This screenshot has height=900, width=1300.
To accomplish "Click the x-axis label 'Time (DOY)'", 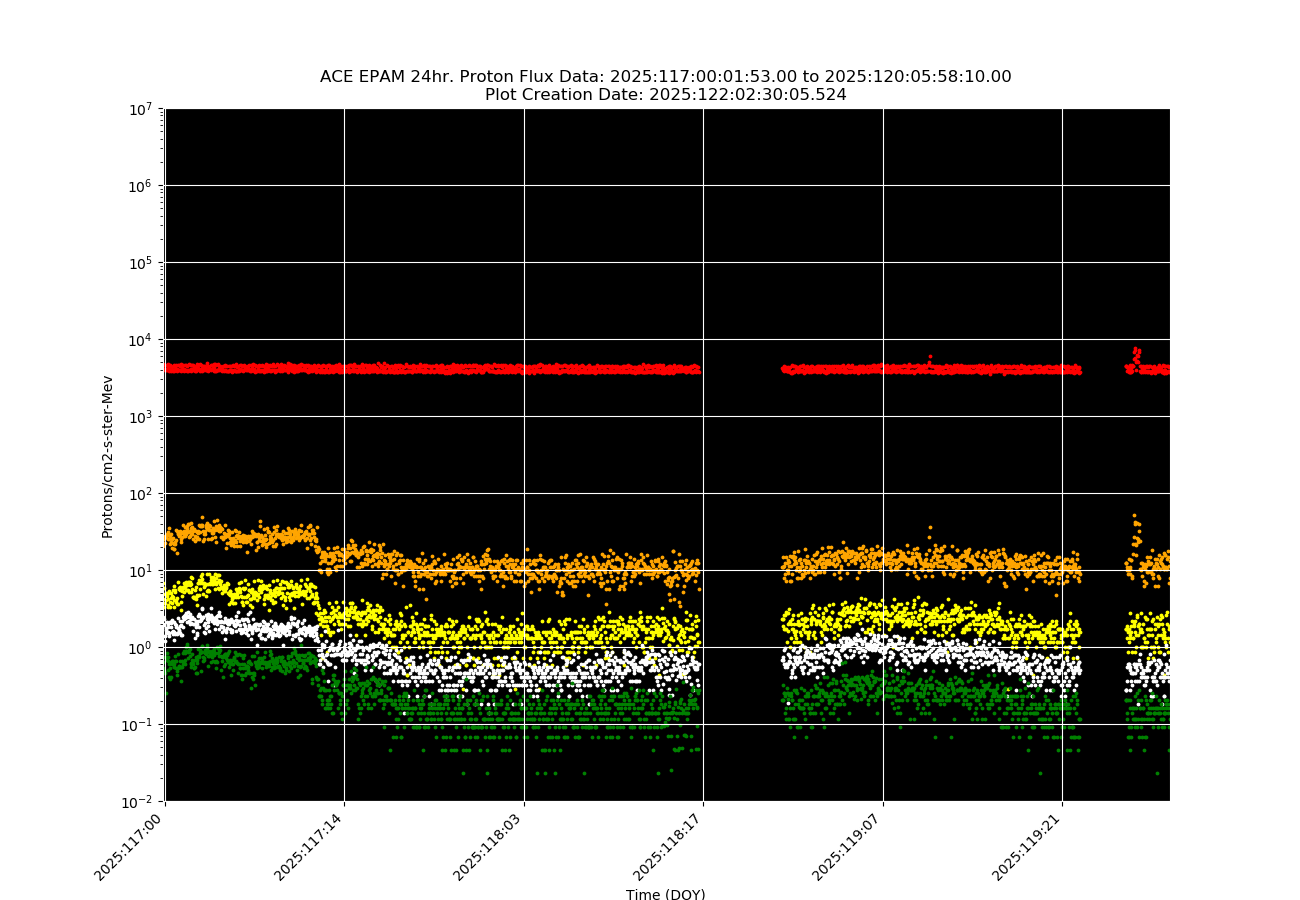I will (x=665, y=894).
